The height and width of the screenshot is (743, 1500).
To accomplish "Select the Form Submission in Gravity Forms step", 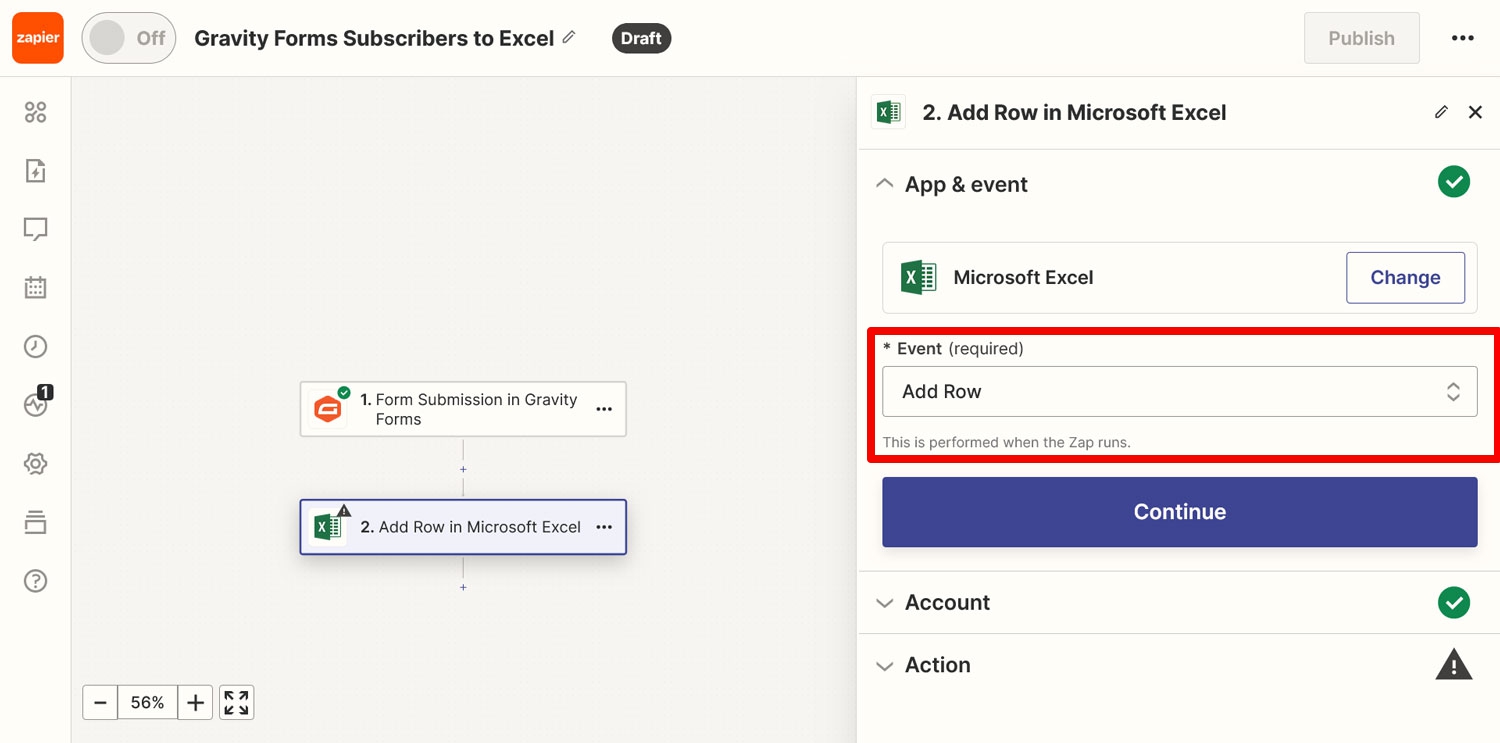I will click(463, 409).
